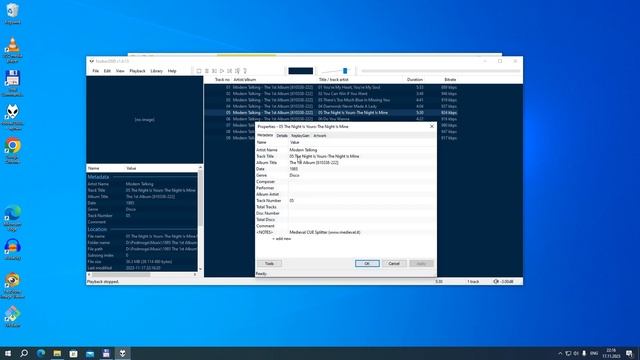Image resolution: width=640 pixels, height=360 pixels.
Task: Close the Properties dialog
Action: [x=432, y=127]
